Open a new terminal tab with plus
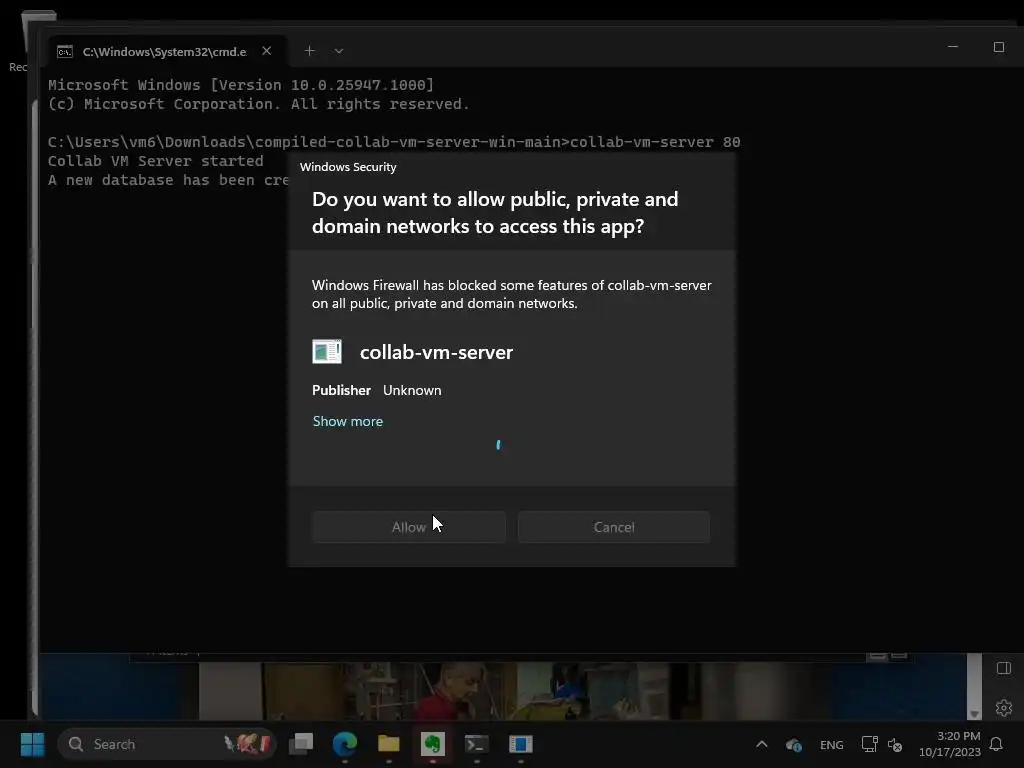Image resolution: width=1024 pixels, height=768 pixels. tap(310, 51)
